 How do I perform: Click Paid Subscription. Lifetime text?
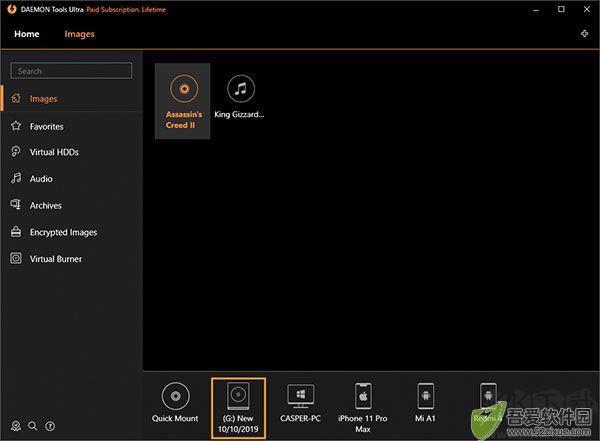pyautogui.click(x=126, y=10)
